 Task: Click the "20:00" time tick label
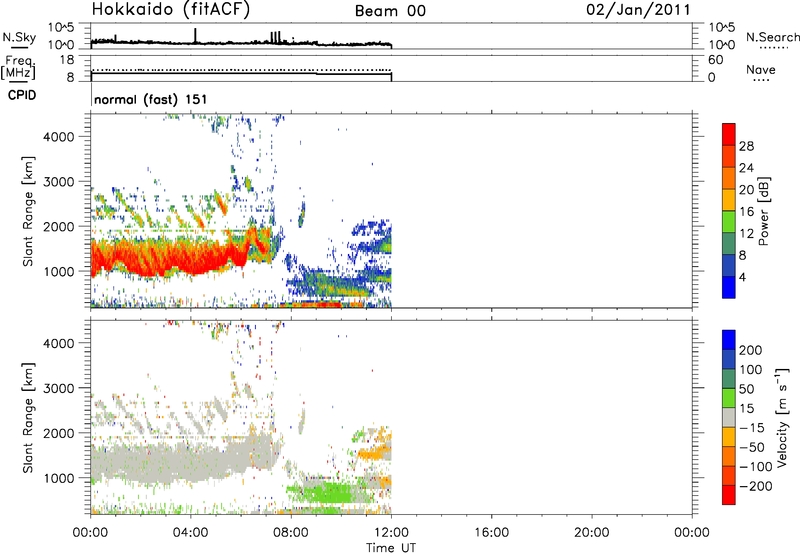pyautogui.click(x=592, y=533)
